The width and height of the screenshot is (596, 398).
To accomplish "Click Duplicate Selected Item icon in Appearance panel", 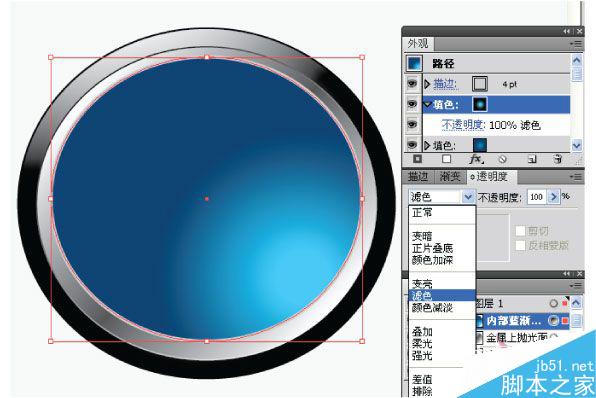I will point(532,159).
